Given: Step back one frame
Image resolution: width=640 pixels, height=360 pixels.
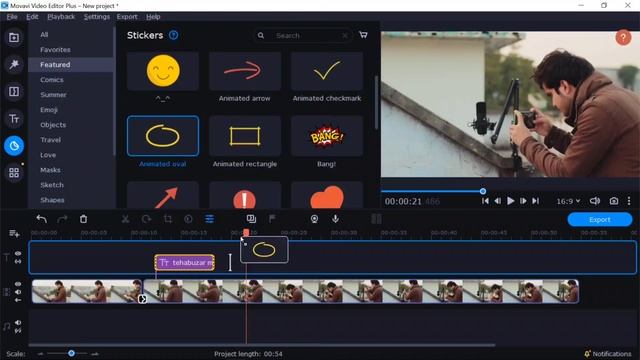Looking at the screenshot, I should point(498,201).
